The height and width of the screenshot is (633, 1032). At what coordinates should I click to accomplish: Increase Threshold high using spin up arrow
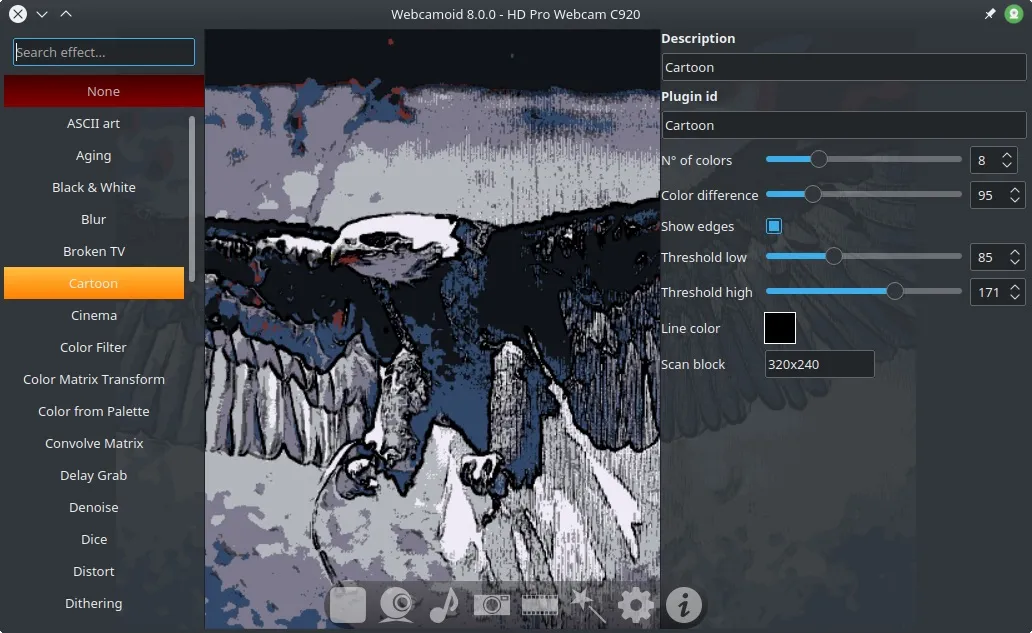[x=1015, y=287]
